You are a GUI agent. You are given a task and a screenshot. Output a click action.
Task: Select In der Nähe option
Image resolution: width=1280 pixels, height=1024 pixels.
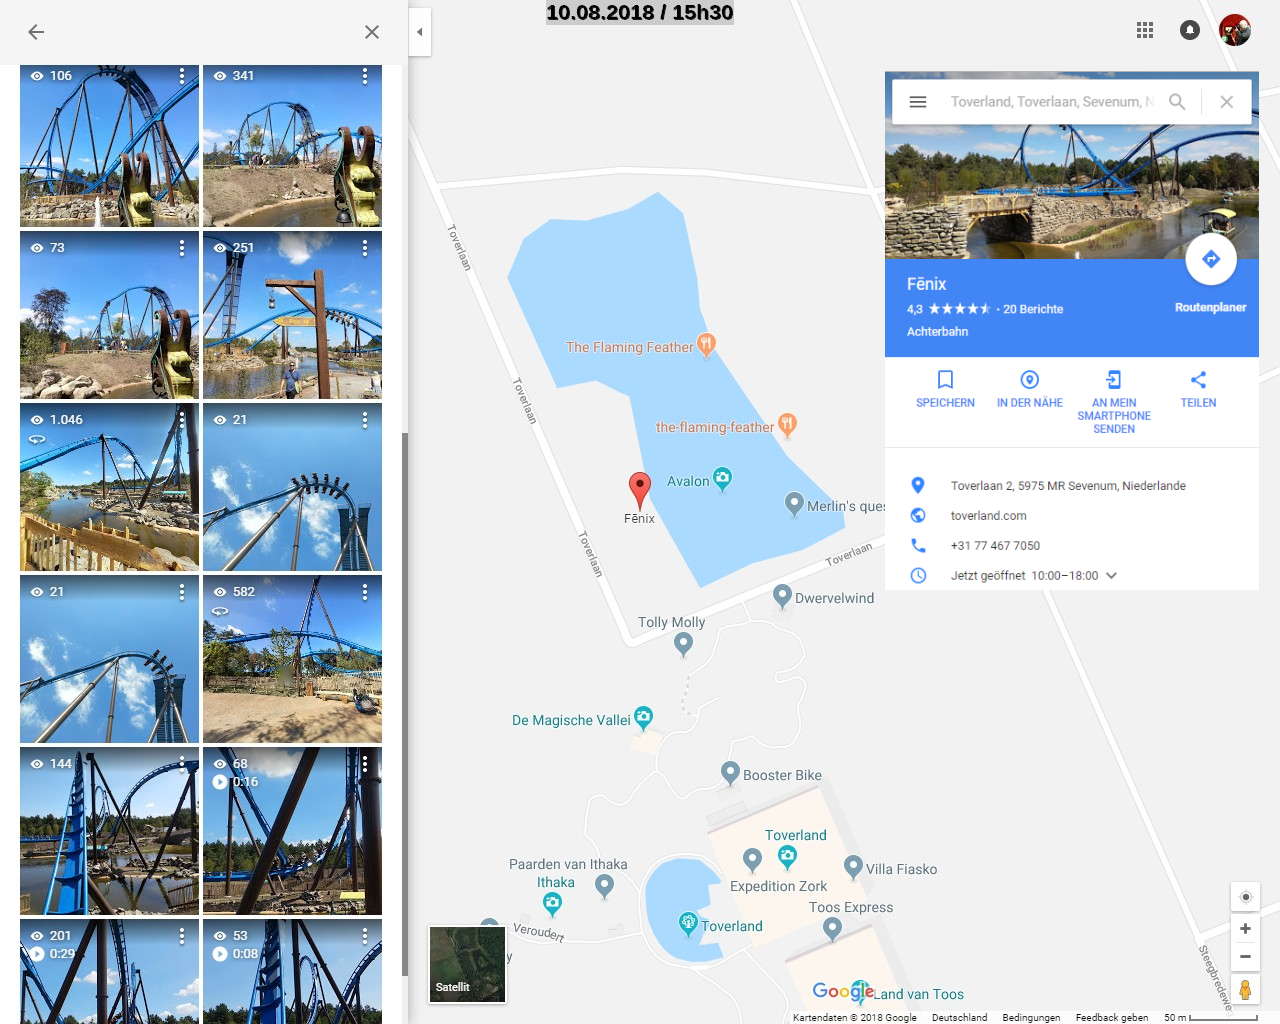[1029, 389]
